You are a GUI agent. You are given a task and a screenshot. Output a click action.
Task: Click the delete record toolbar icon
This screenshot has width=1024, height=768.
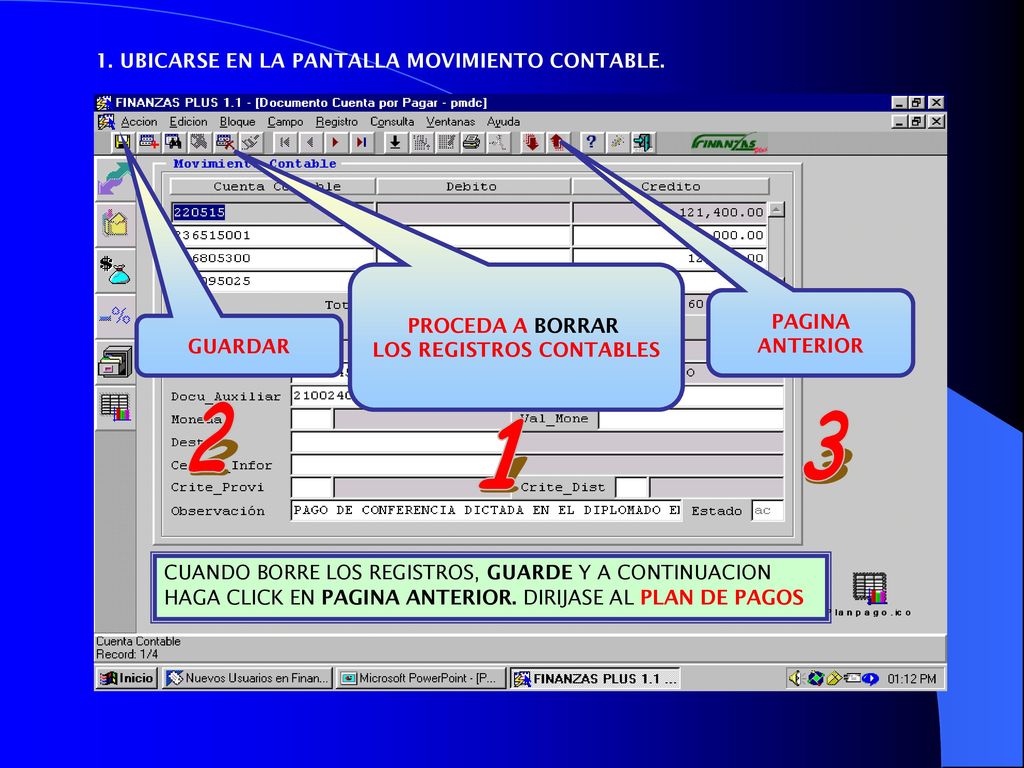[x=225, y=142]
